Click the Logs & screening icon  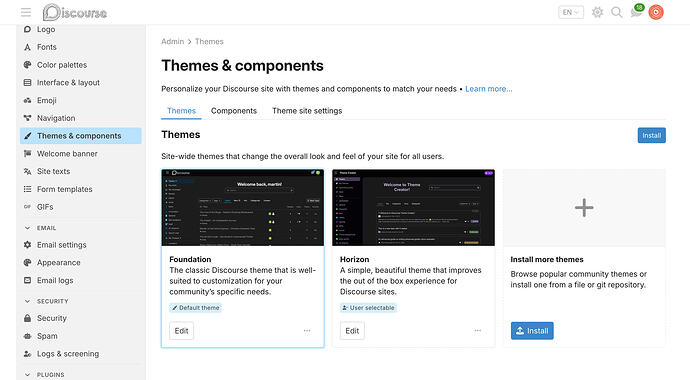[27, 354]
